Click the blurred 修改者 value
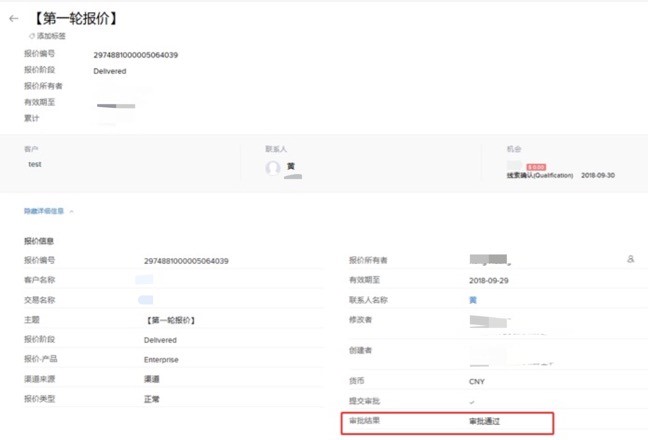The image size is (648, 440). pyautogui.click(x=488, y=321)
